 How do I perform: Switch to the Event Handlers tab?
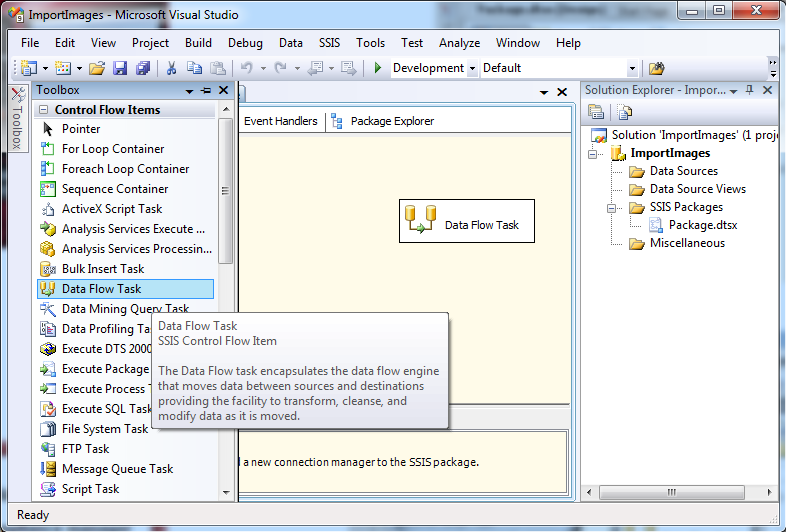pos(281,121)
